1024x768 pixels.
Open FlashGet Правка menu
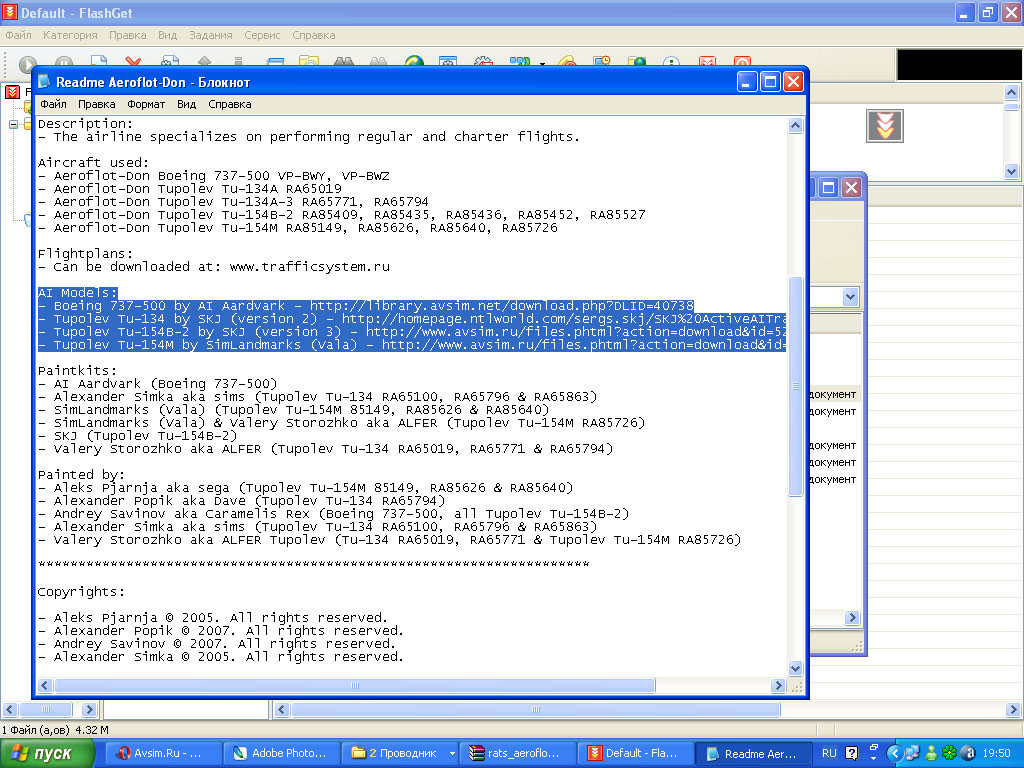tap(127, 35)
